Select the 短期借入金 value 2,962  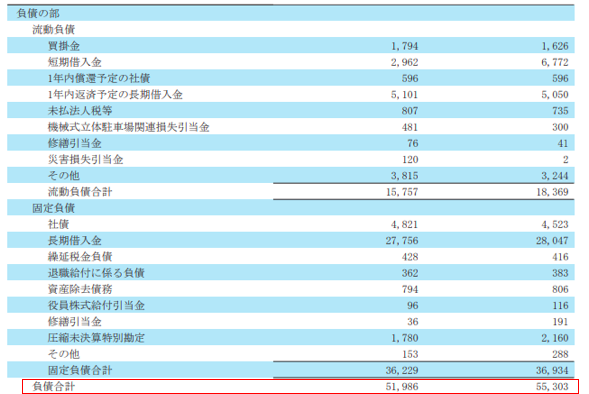click(x=404, y=62)
